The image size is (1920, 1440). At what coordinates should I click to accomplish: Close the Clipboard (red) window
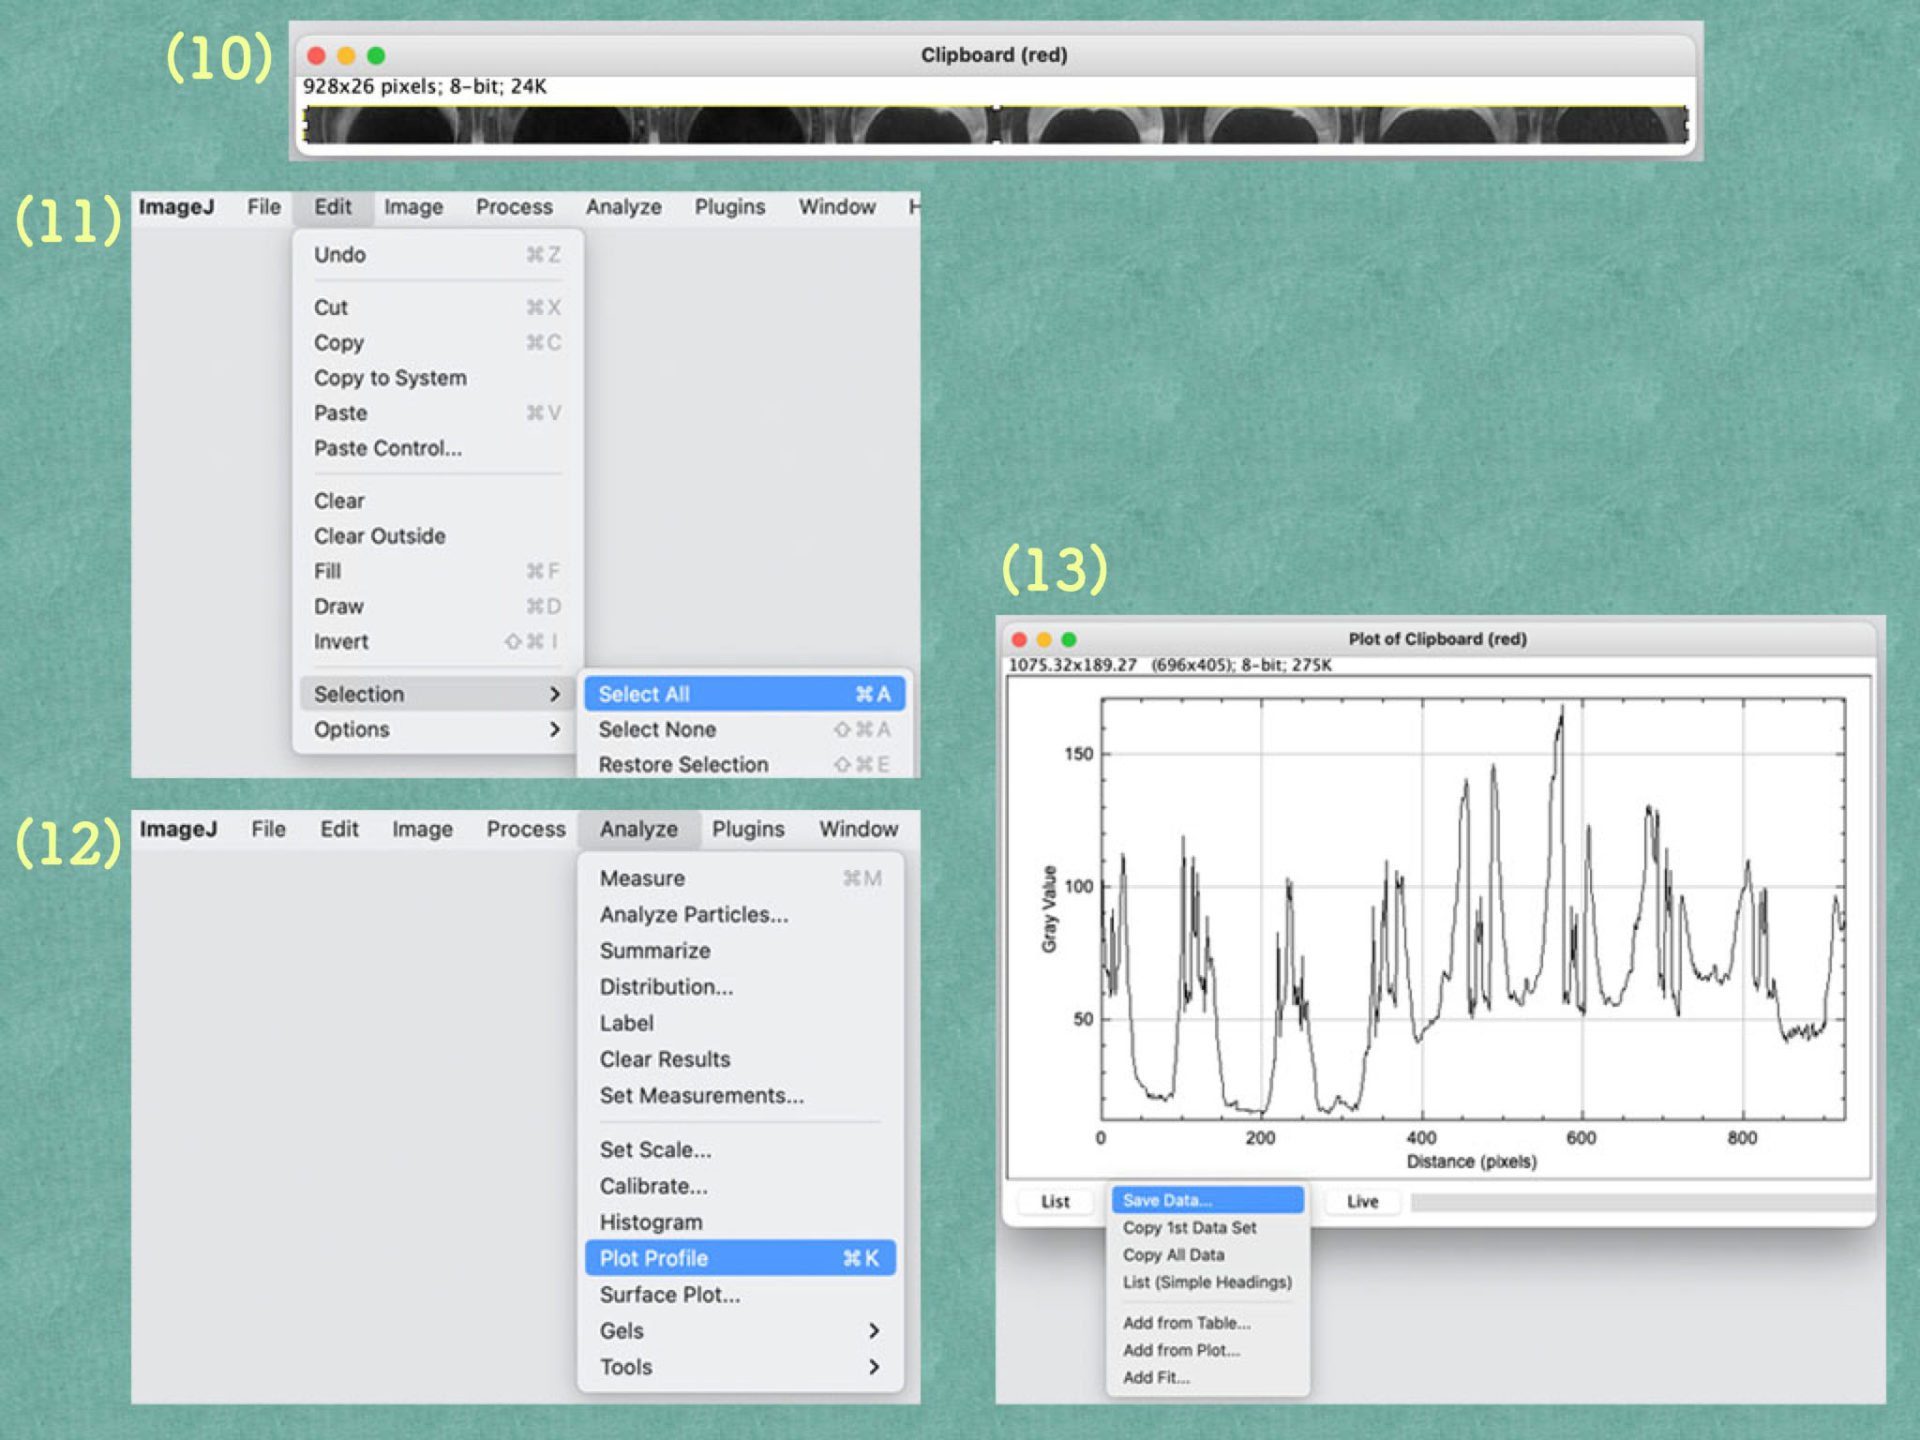[316, 55]
